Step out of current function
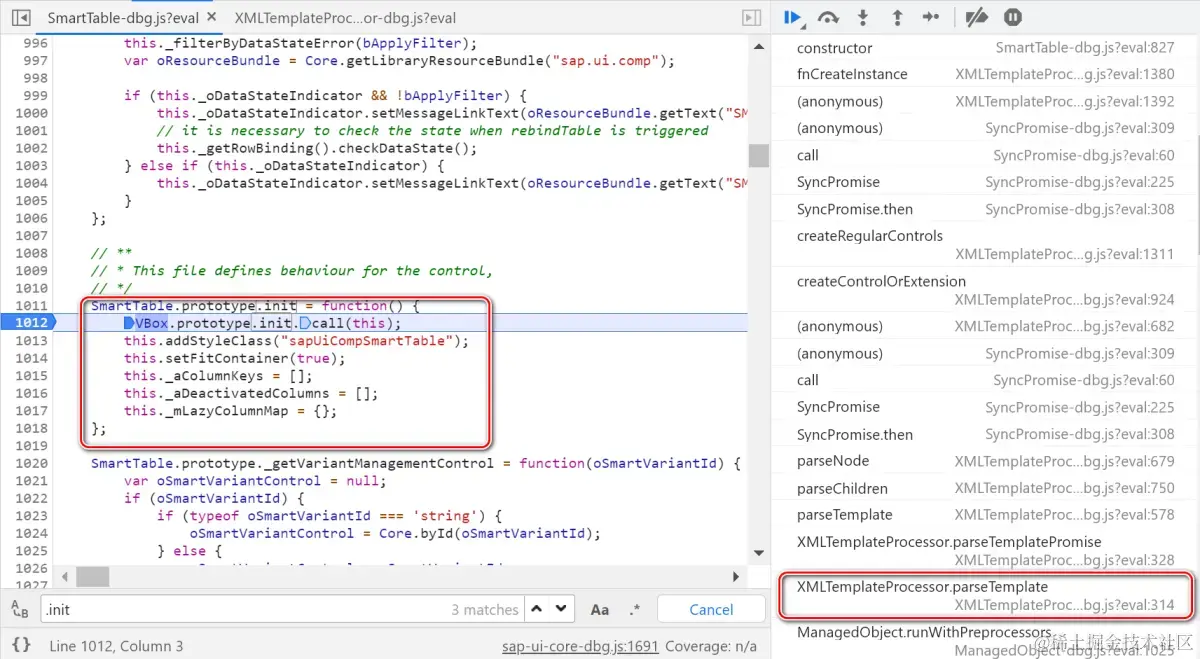The height and width of the screenshot is (659, 1200). click(x=897, y=17)
